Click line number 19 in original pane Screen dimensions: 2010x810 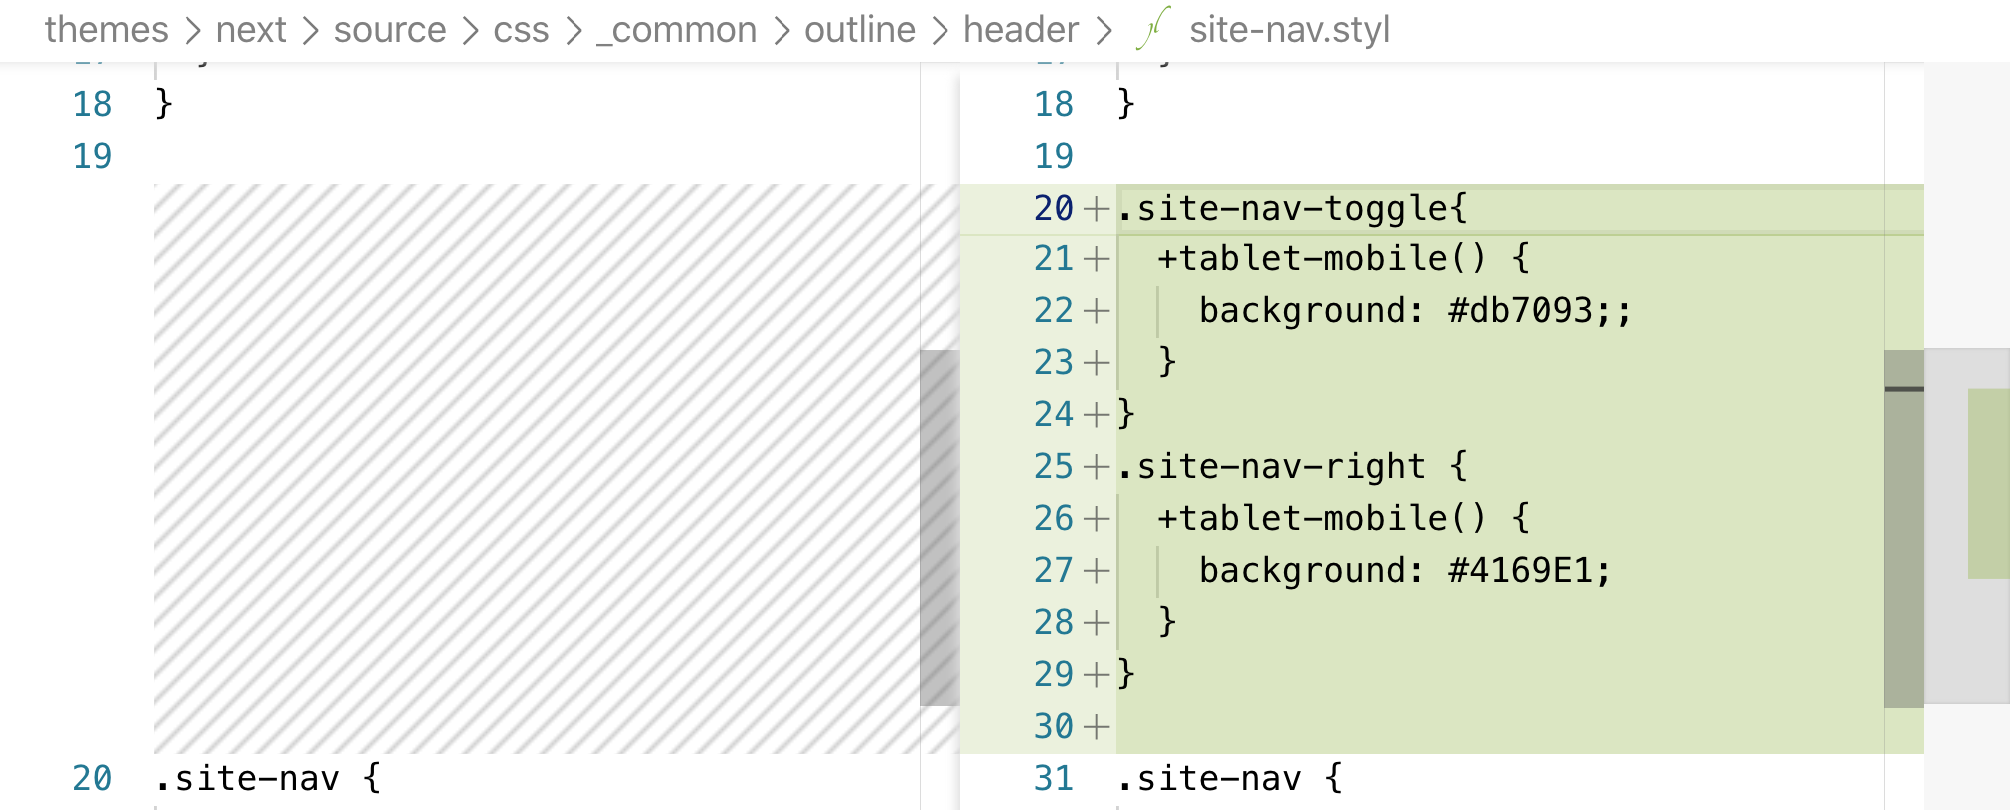[x=93, y=156]
